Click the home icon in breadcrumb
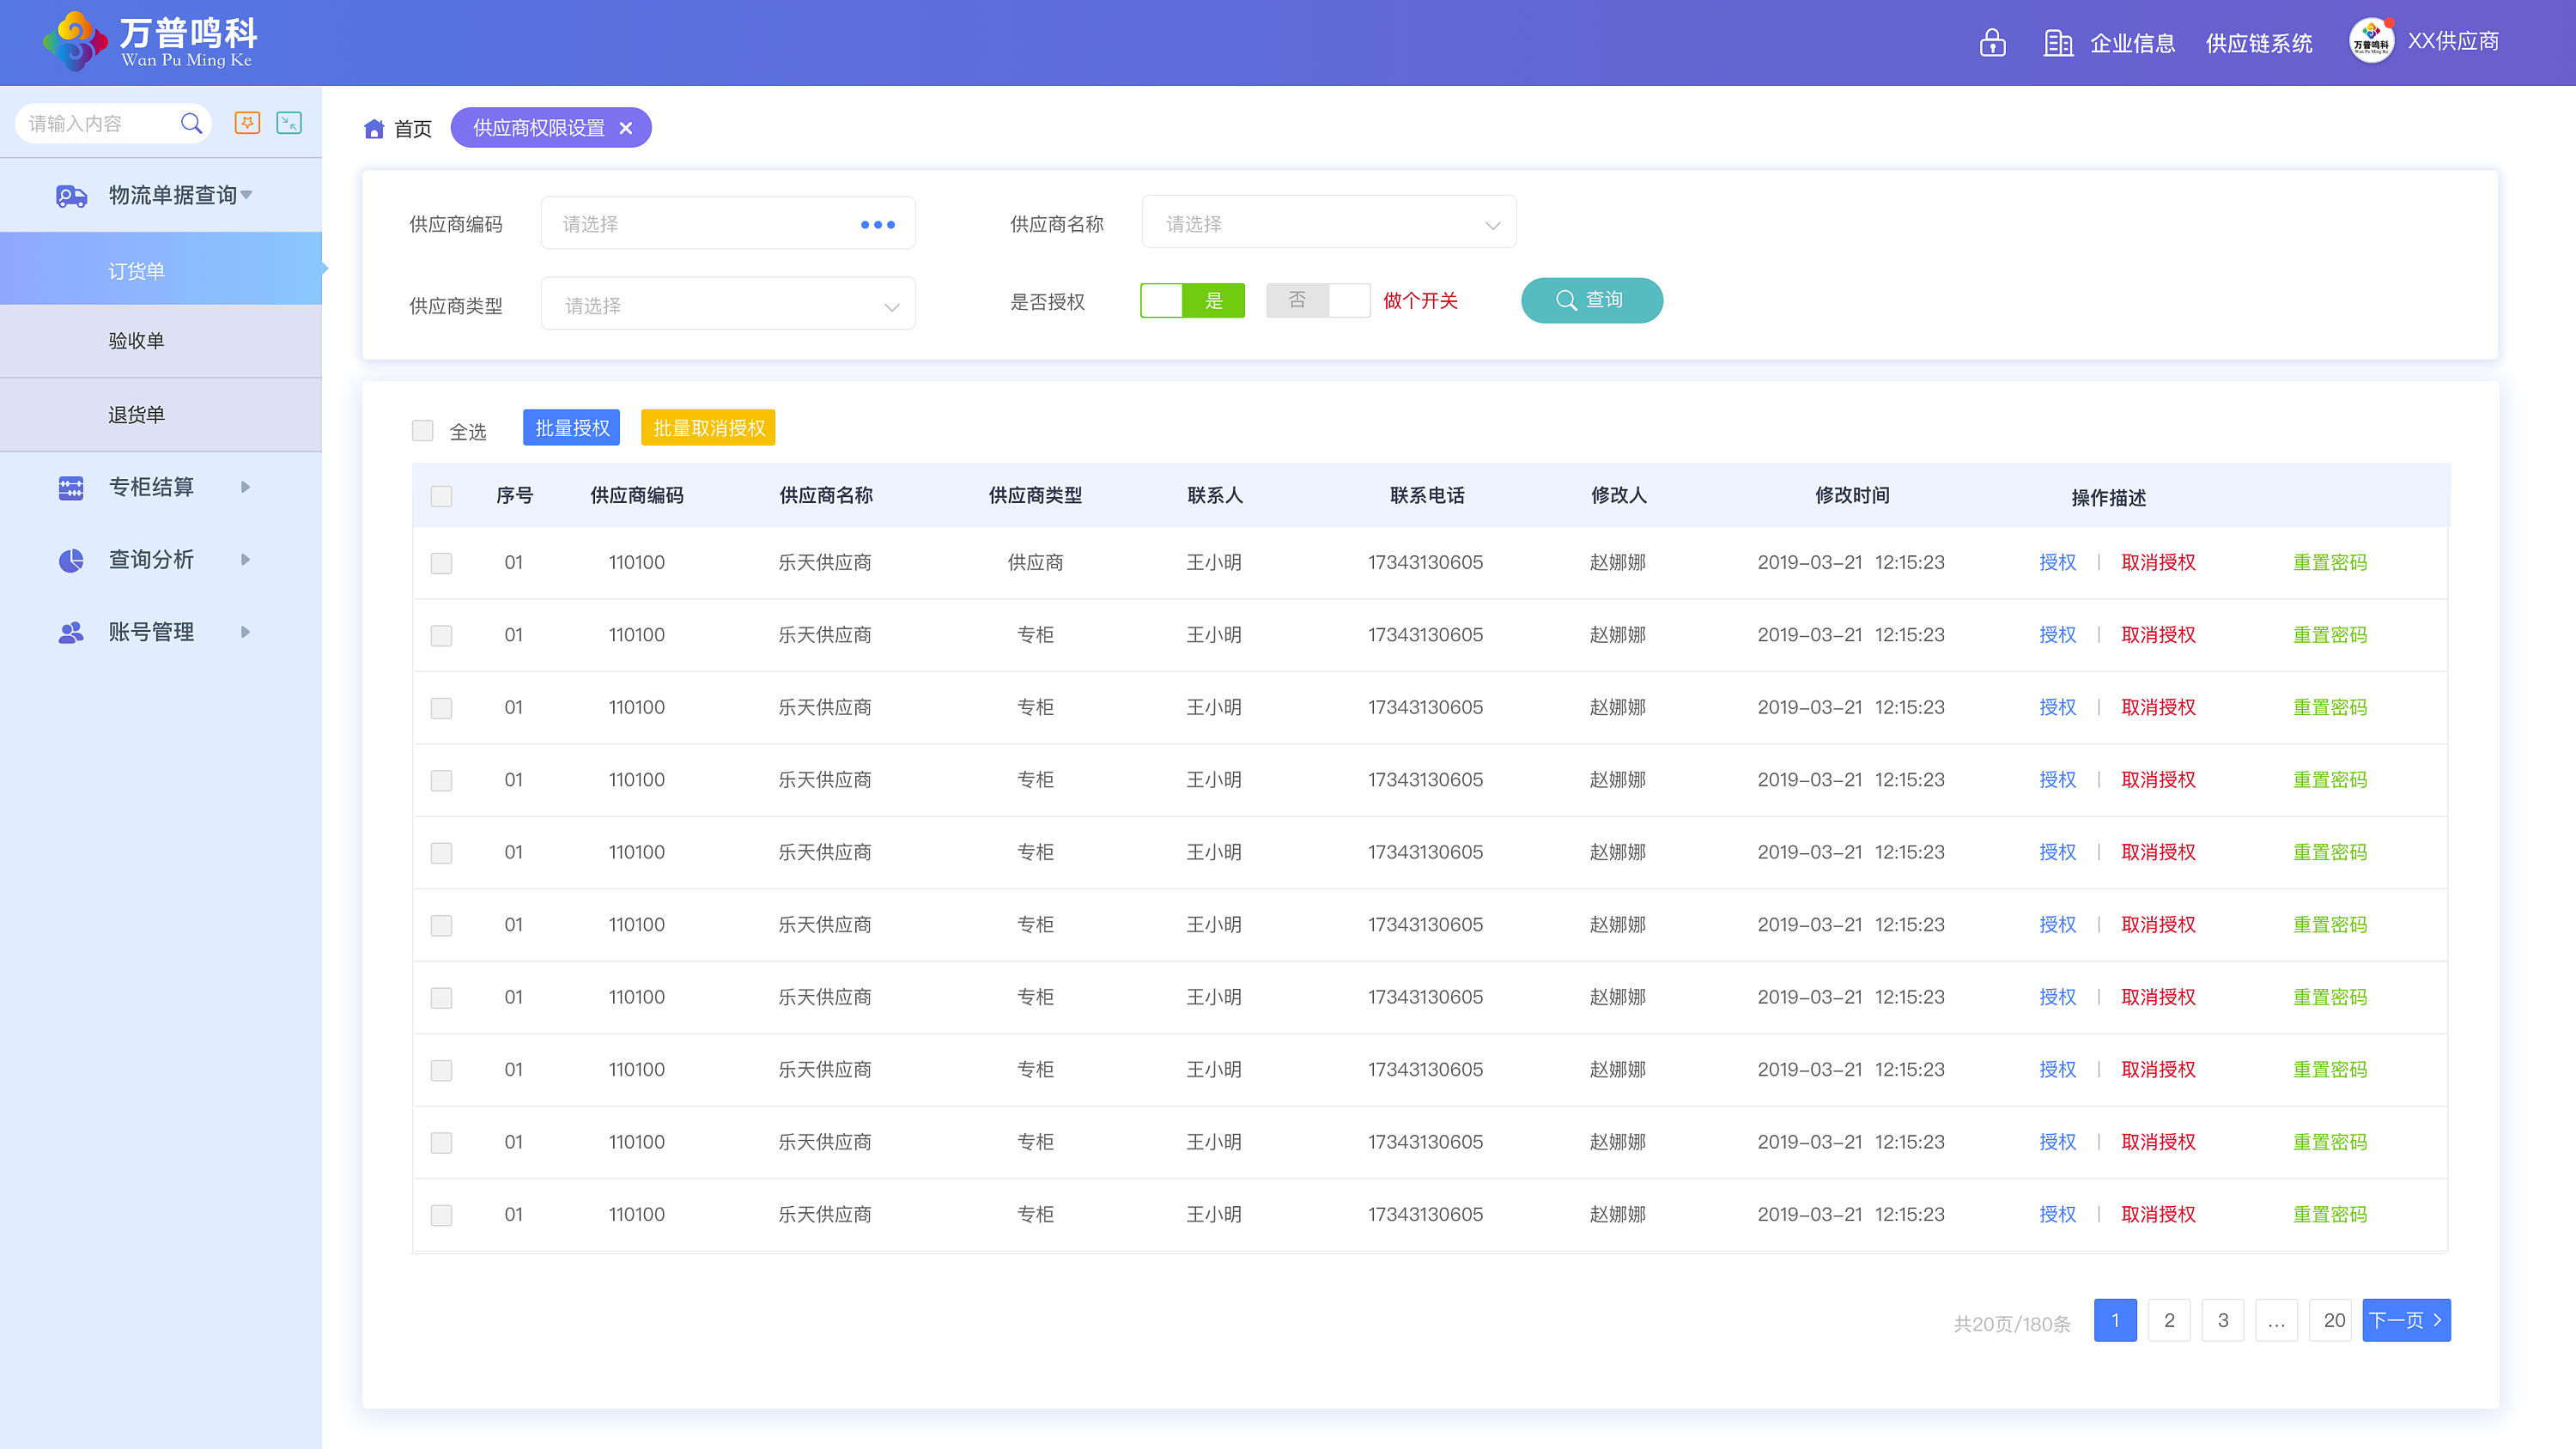2576x1449 pixels. tap(374, 128)
